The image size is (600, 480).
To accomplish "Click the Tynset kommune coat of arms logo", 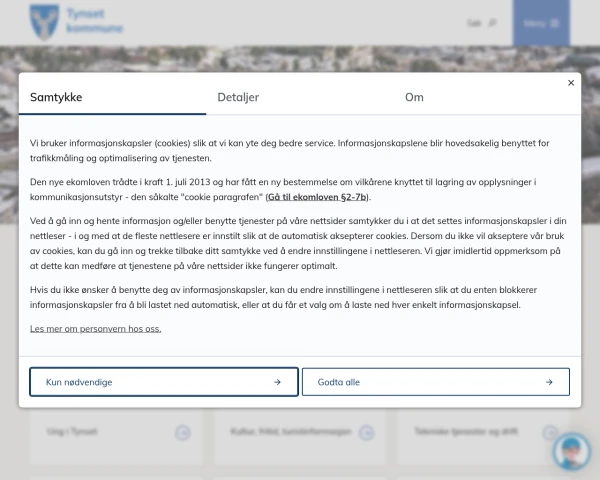I will [44, 22].
